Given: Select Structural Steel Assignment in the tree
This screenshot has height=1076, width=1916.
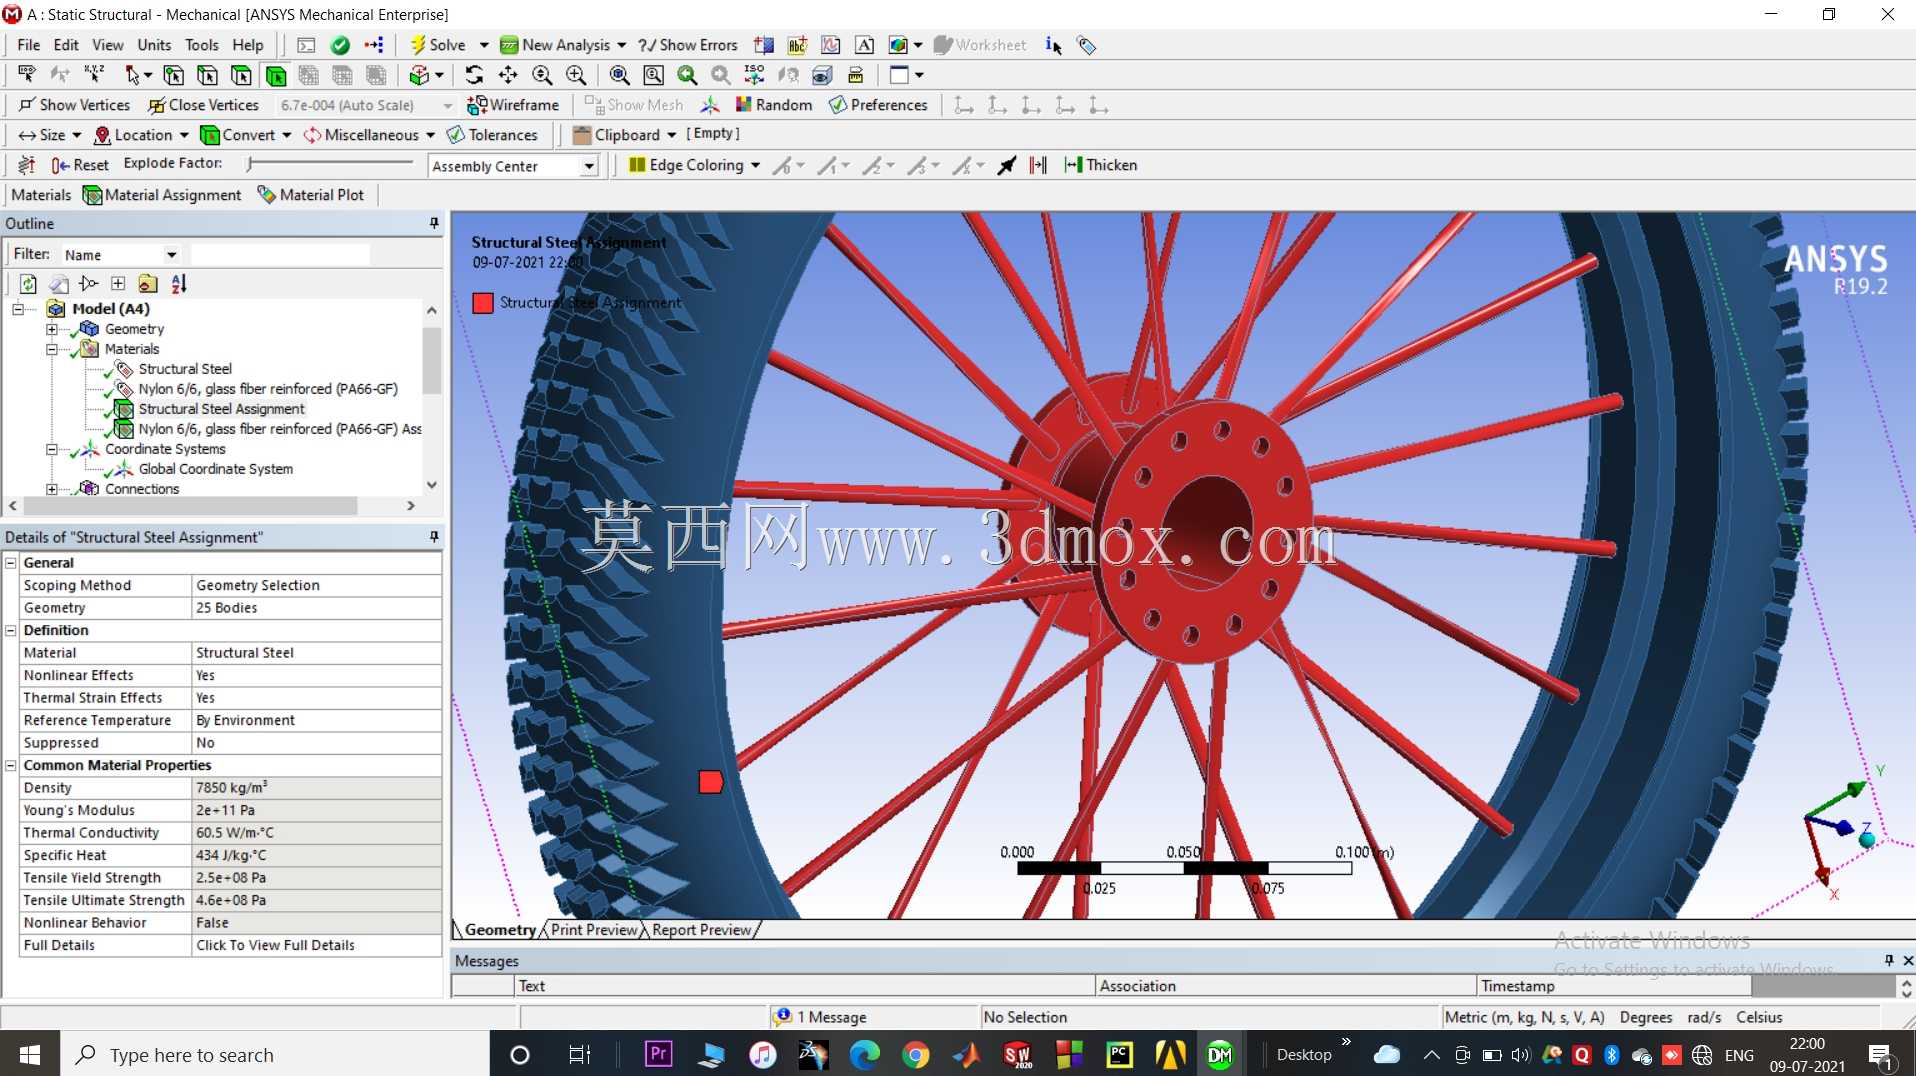Looking at the screenshot, I should (x=221, y=409).
